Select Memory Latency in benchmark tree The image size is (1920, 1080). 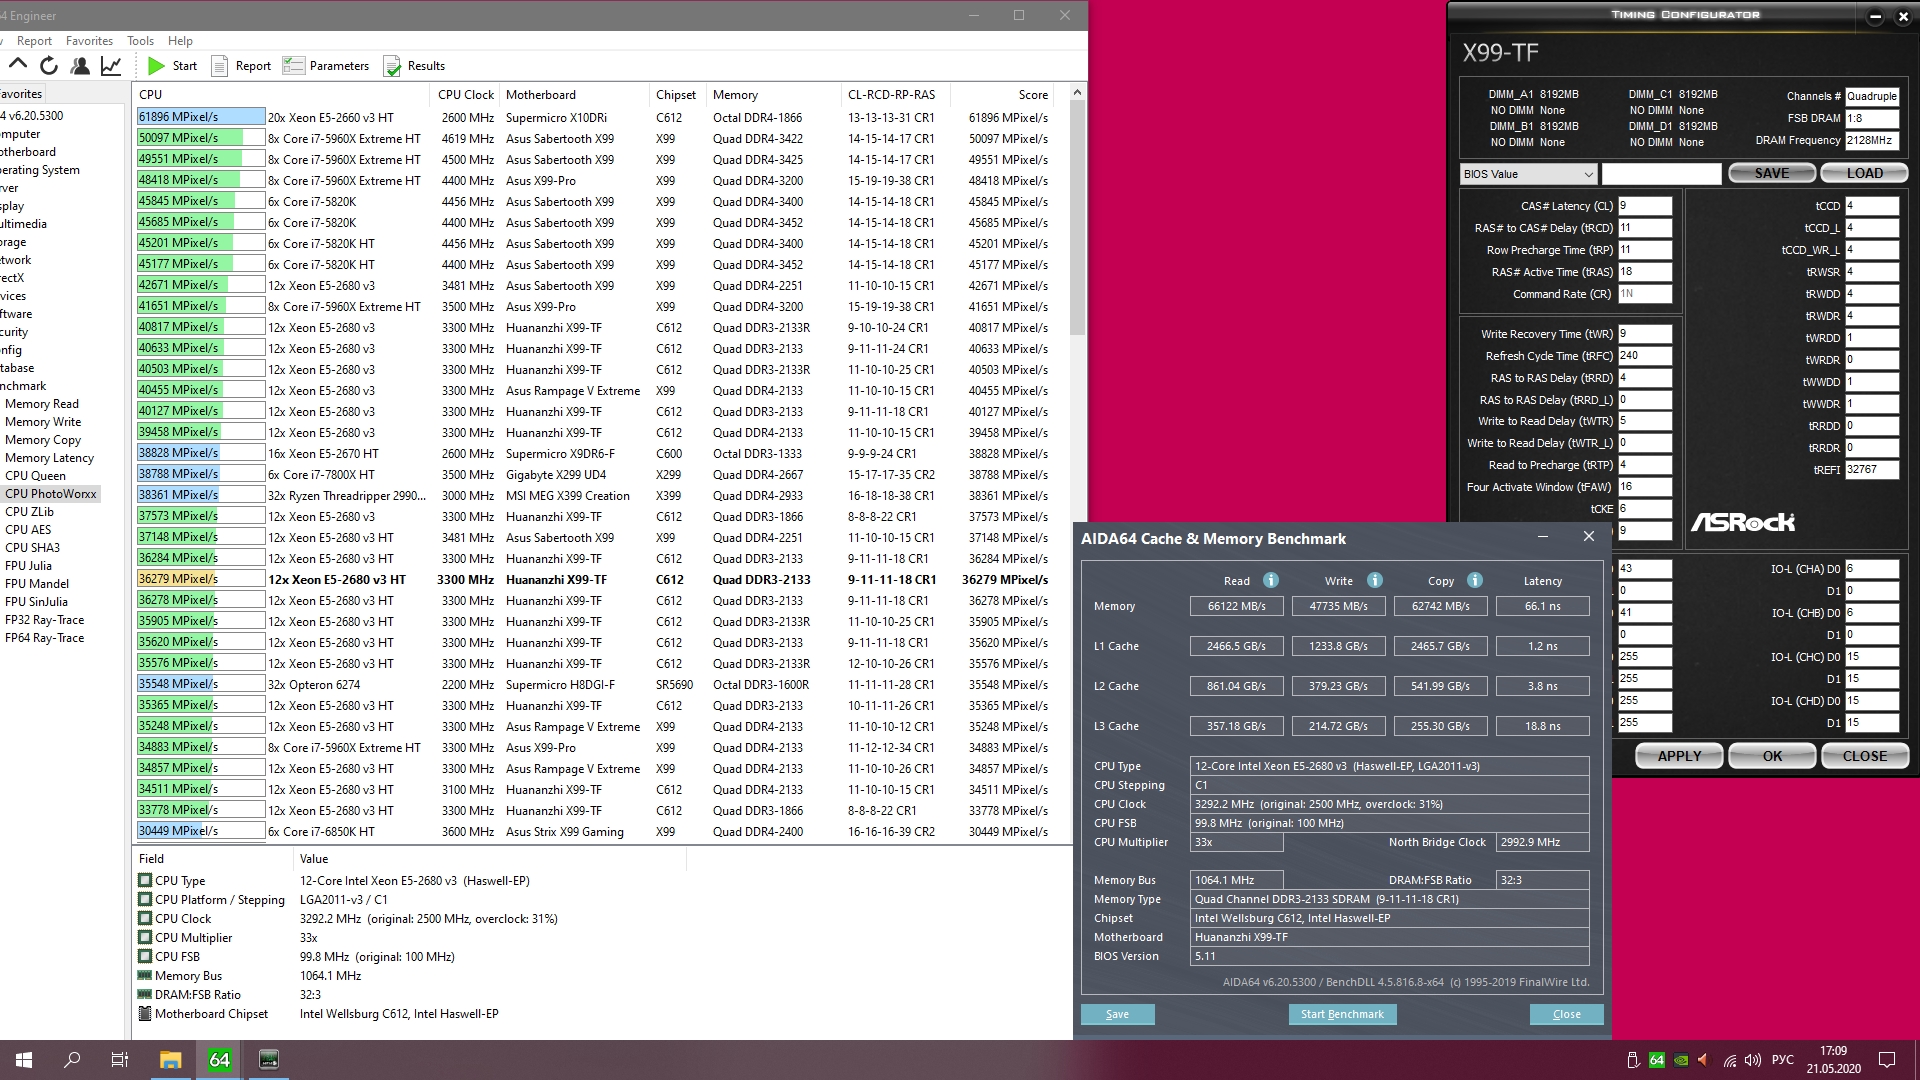[x=49, y=458]
